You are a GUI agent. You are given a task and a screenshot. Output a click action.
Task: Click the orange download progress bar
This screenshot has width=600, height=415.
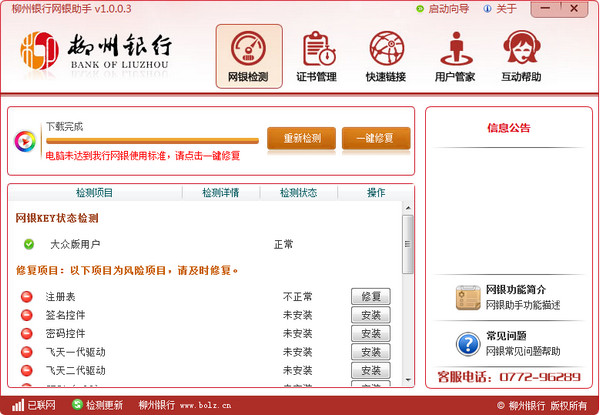pyautogui.click(x=152, y=141)
